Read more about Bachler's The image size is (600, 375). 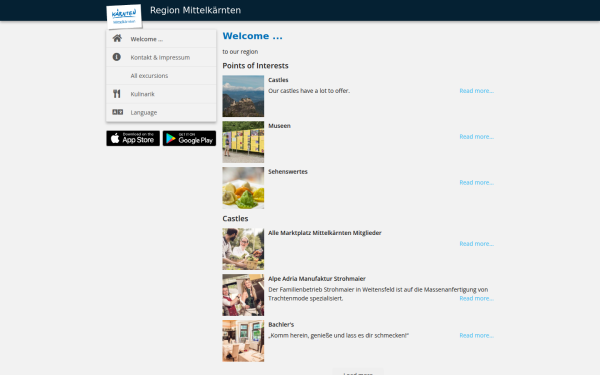pyautogui.click(x=476, y=336)
